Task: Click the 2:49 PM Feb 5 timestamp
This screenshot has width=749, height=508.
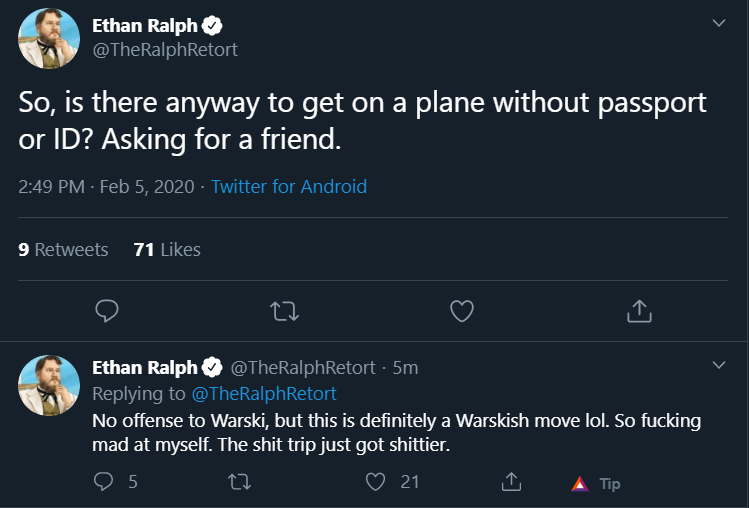Action: (x=106, y=186)
